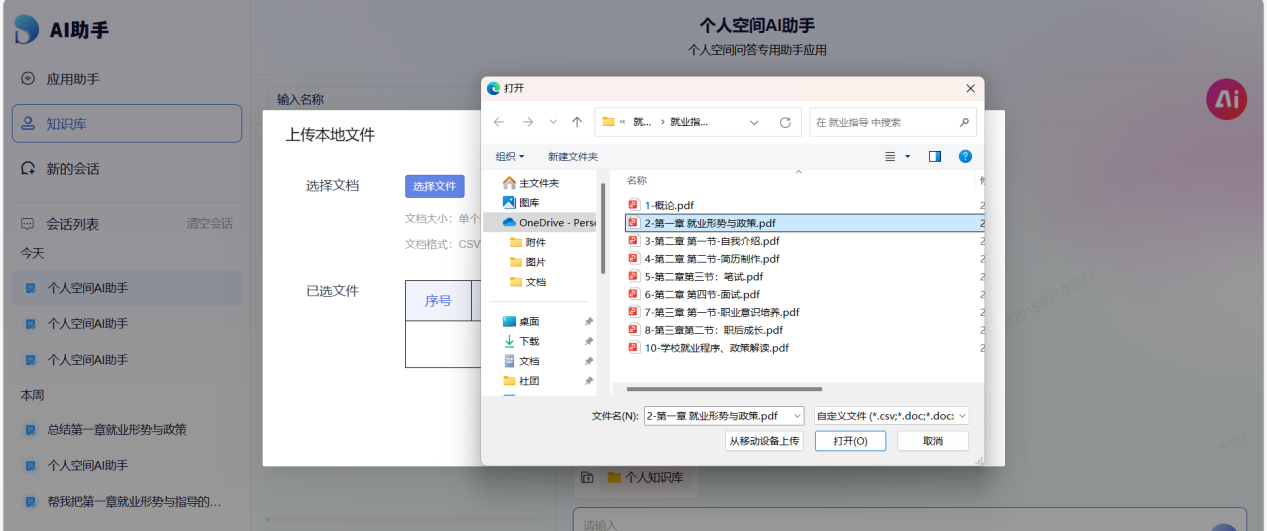
Task: Click the floating Ai avatar icon
Action: coord(1226,99)
